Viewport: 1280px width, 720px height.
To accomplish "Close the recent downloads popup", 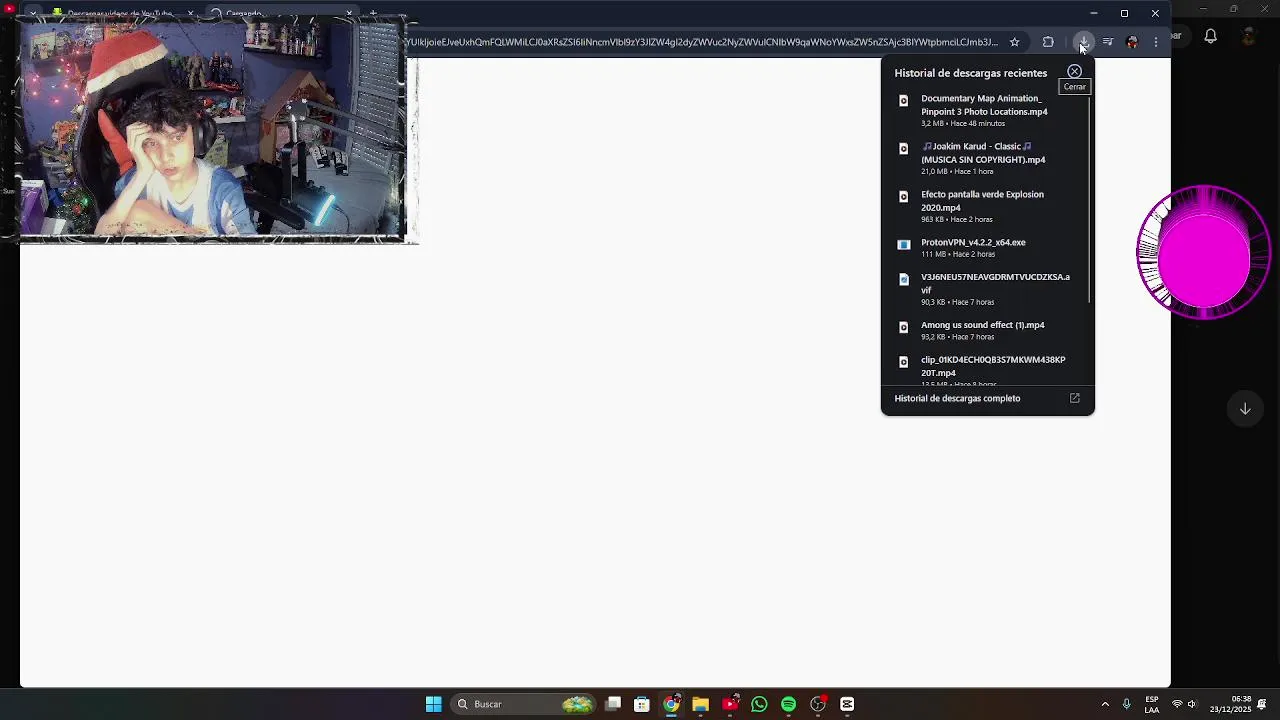I will pos(1074,72).
